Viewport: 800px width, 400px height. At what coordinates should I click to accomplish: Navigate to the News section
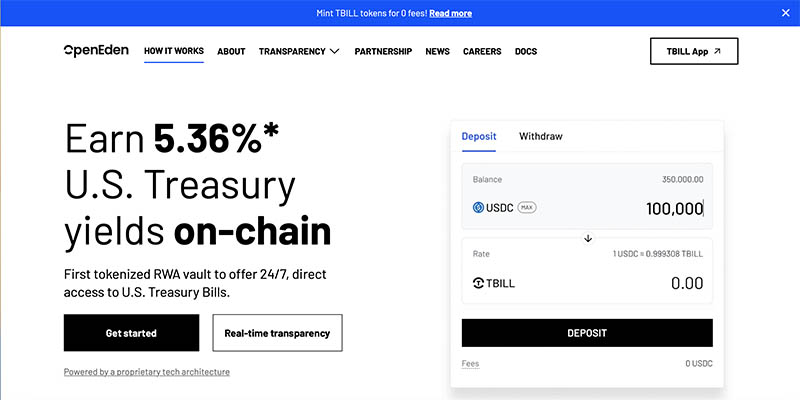coord(437,51)
